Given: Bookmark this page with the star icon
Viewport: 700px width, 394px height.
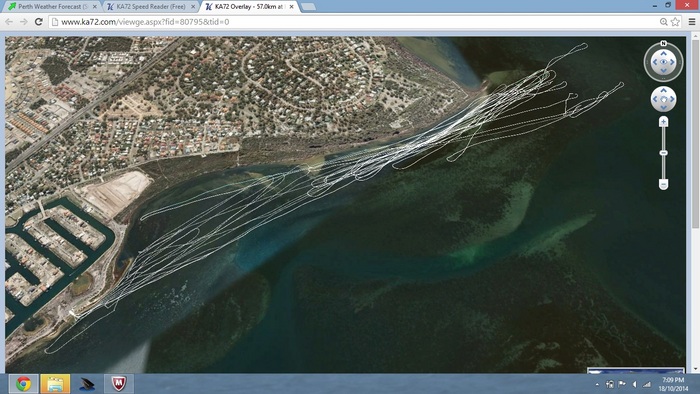Looking at the screenshot, I should click(x=675, y=21).
